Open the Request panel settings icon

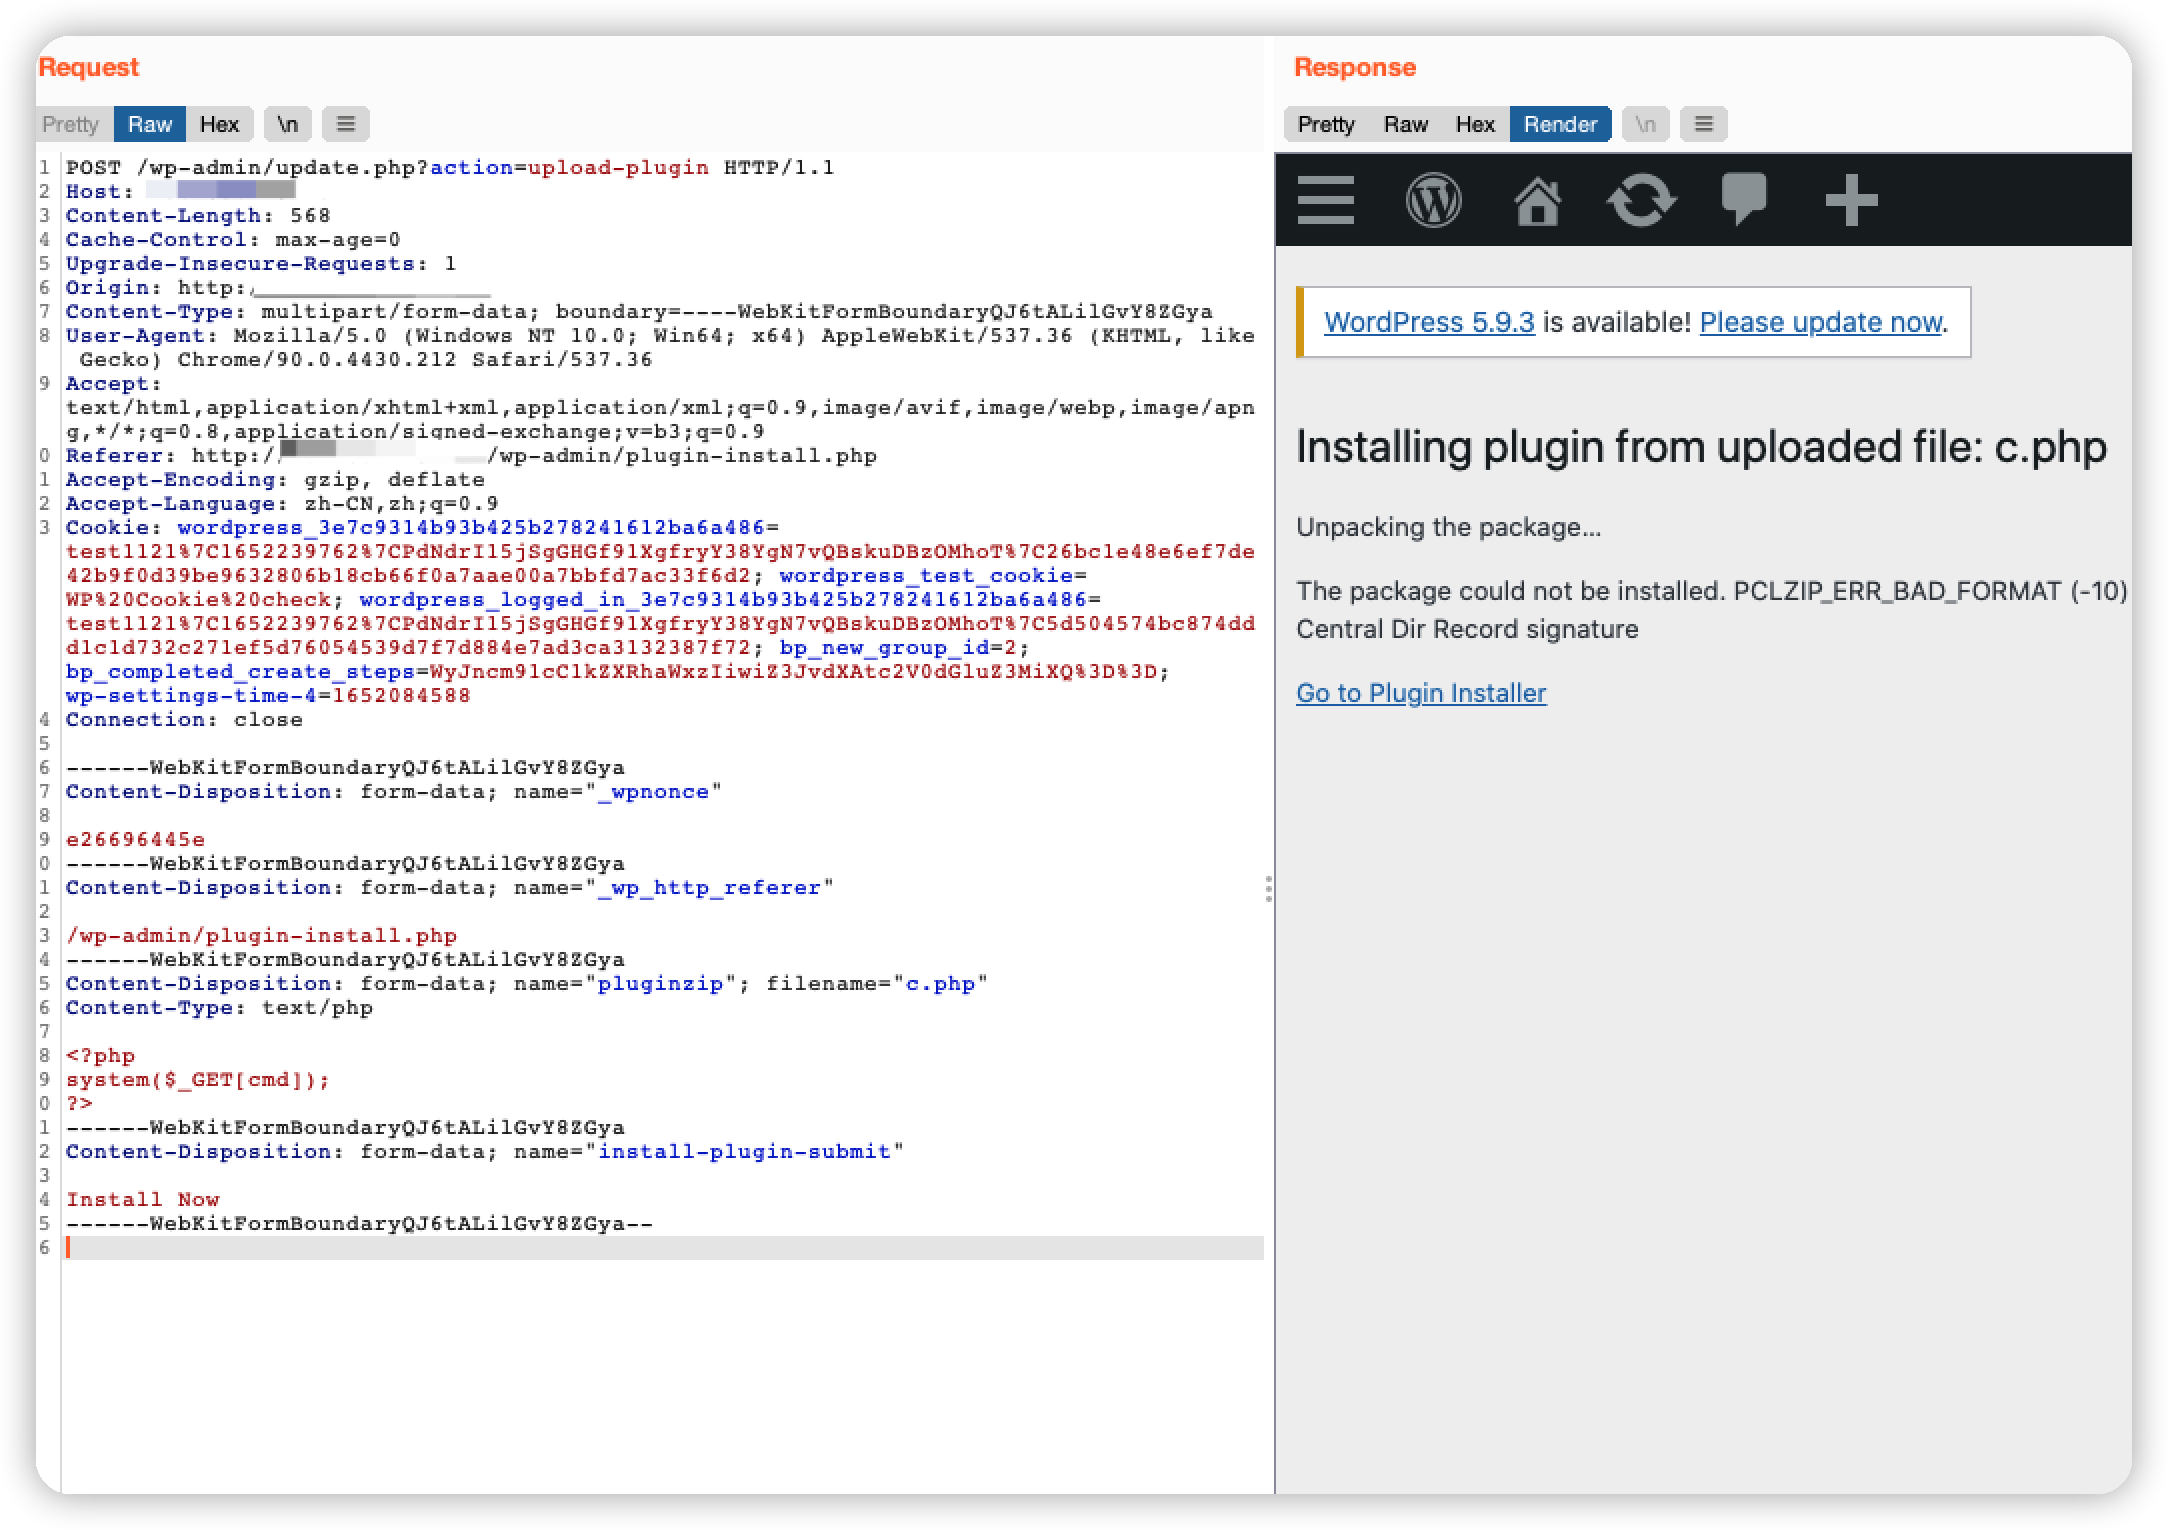(x=346, y=124)
